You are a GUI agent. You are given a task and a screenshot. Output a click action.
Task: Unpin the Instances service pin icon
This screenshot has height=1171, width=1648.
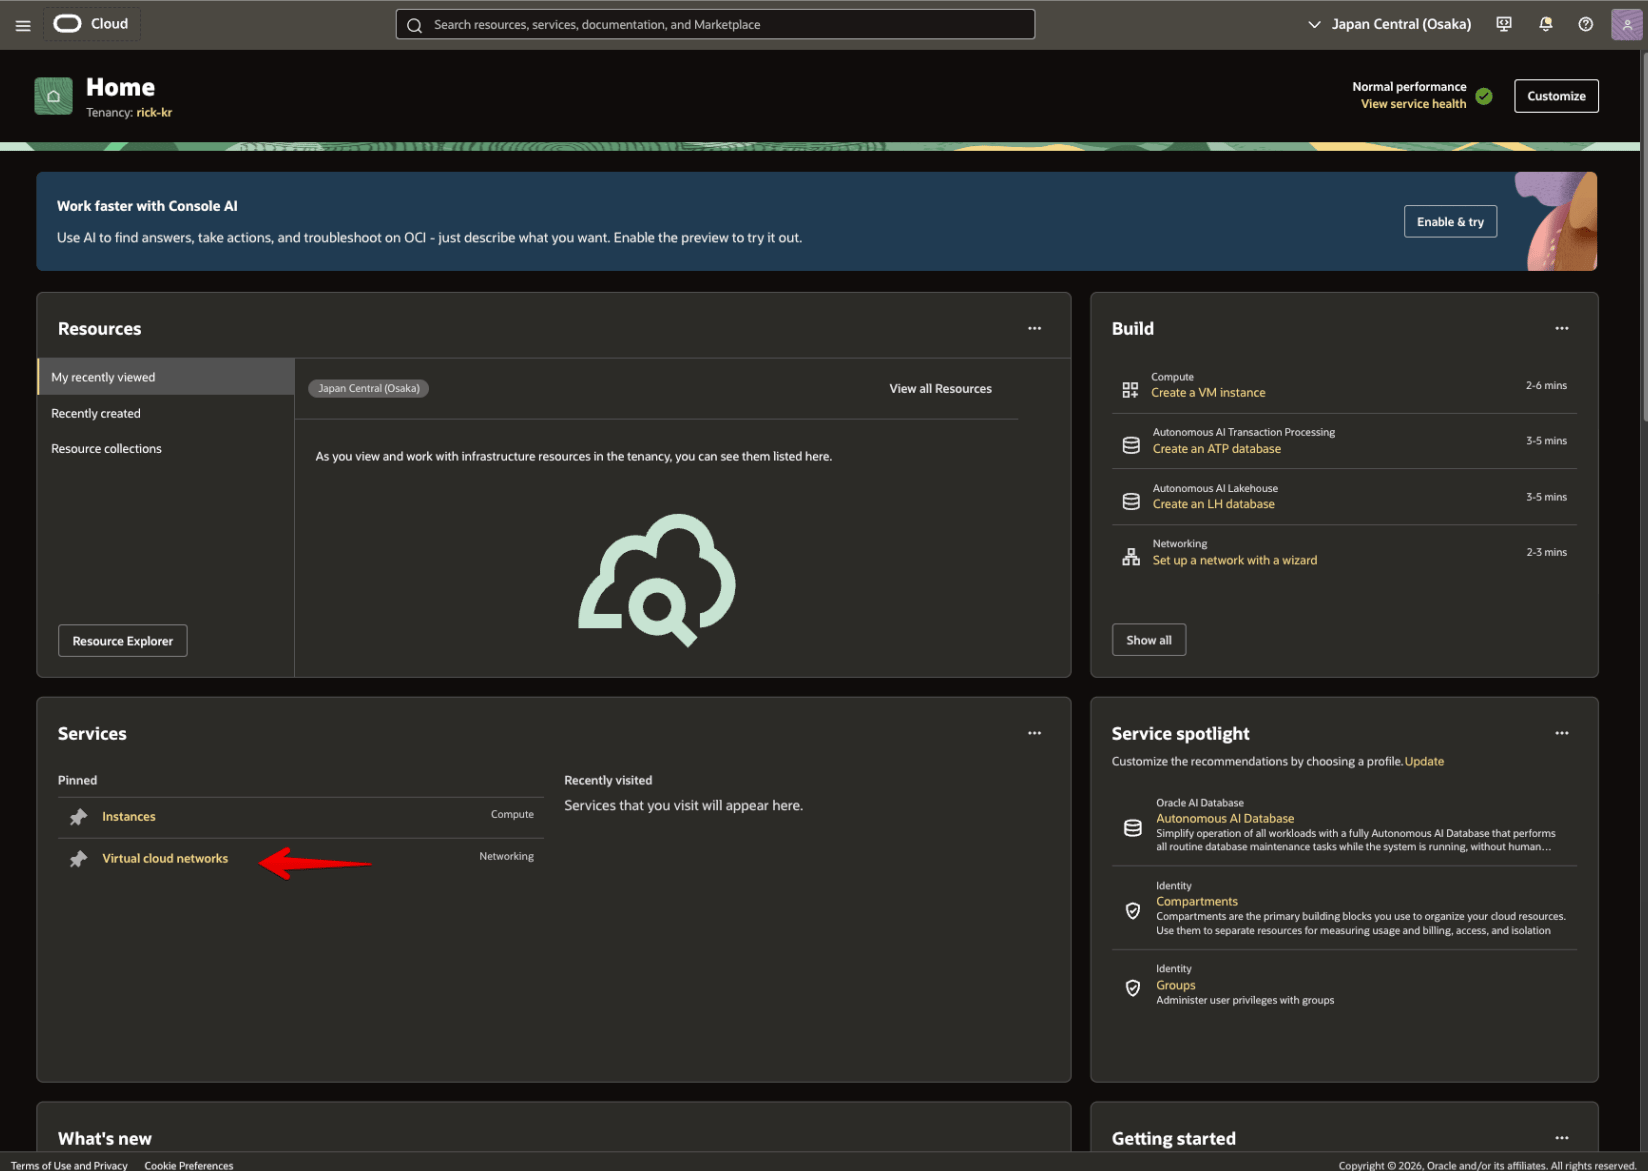(78, 817)
